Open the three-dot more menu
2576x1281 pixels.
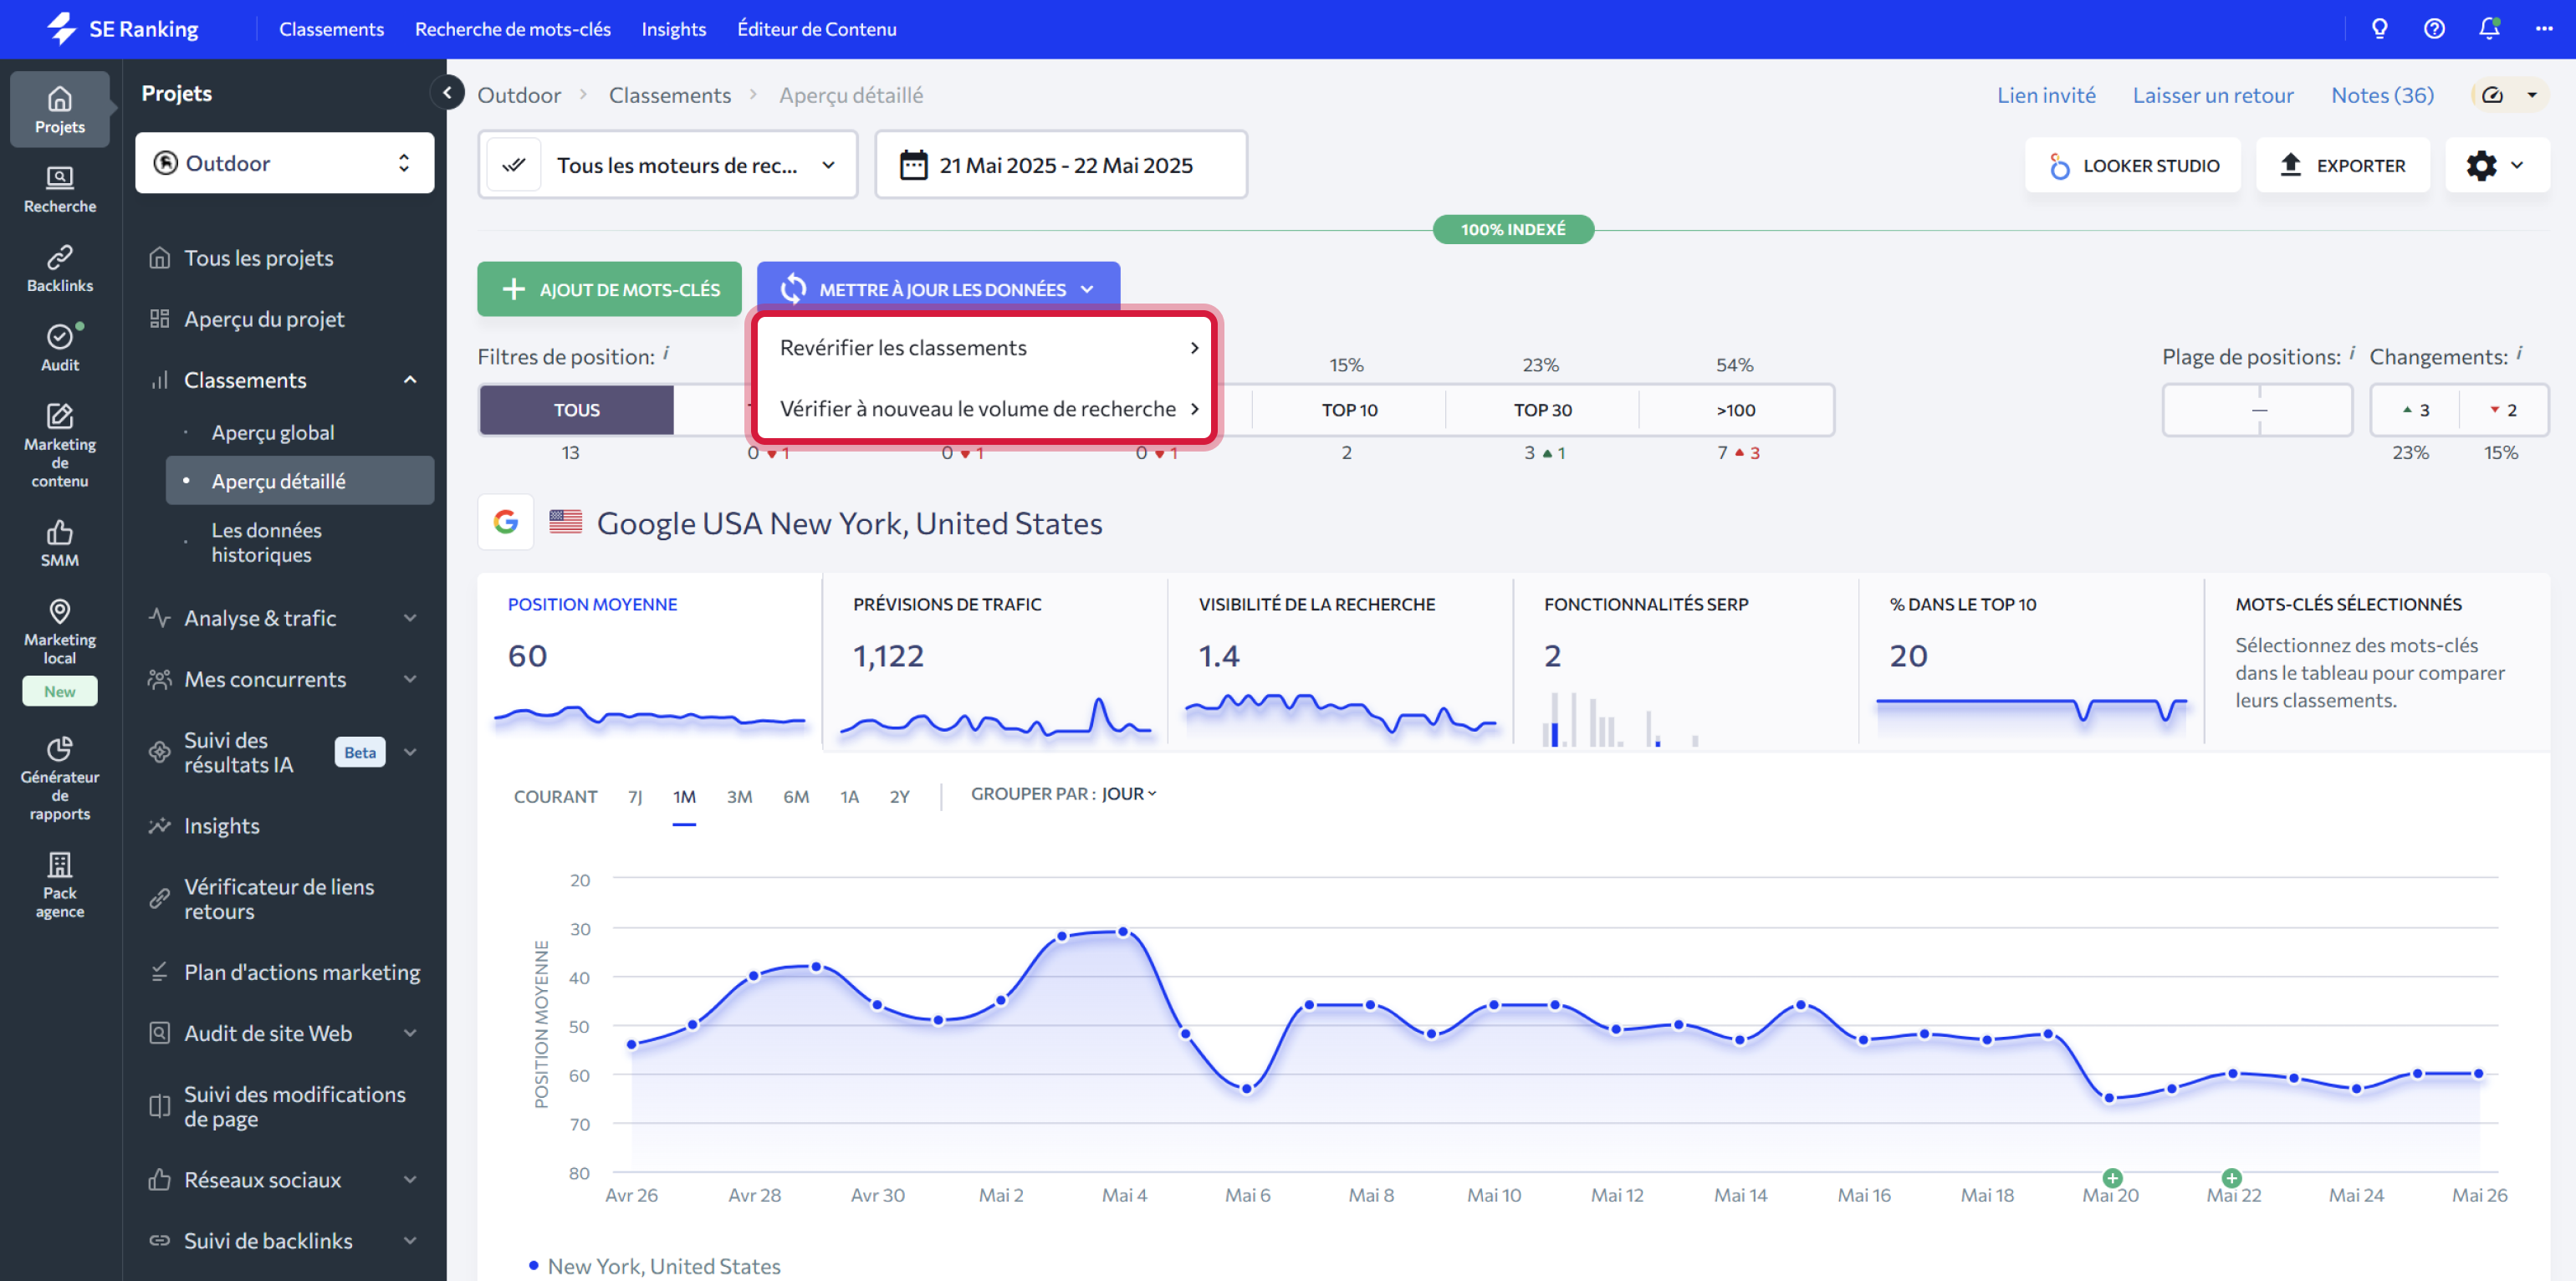tap(2544, 29)
